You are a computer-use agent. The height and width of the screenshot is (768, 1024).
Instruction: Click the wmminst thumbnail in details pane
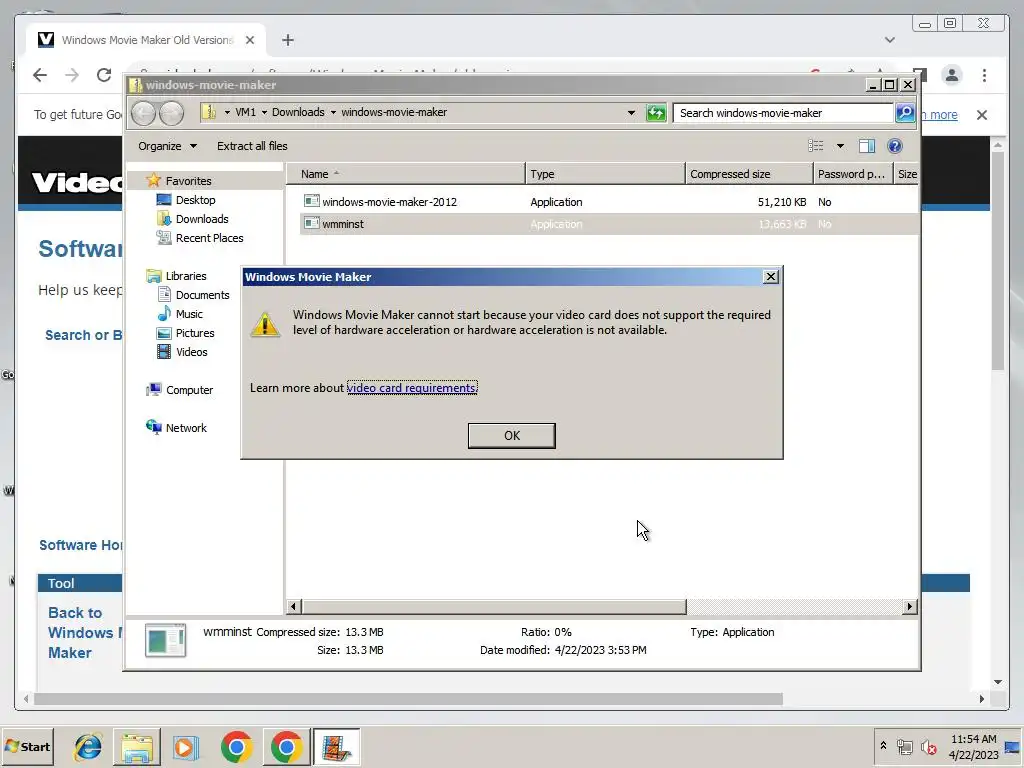165,641
